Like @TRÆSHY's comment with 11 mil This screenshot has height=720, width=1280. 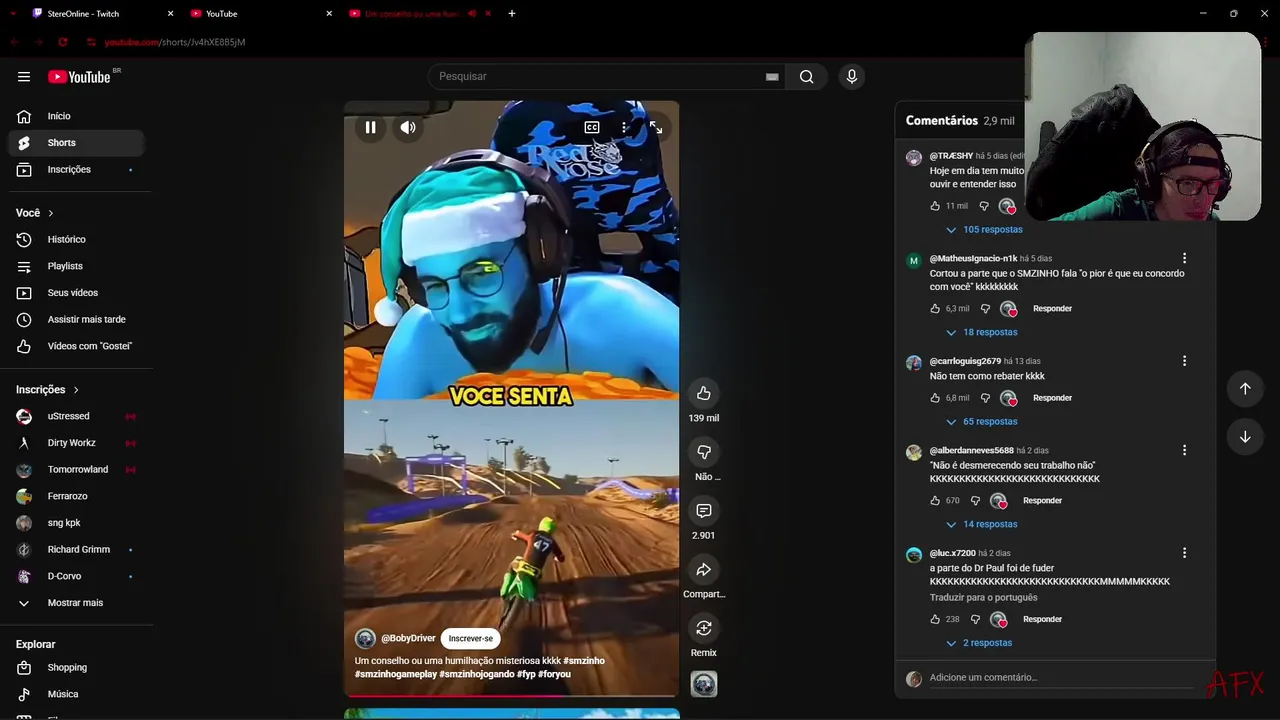[935, 206]
